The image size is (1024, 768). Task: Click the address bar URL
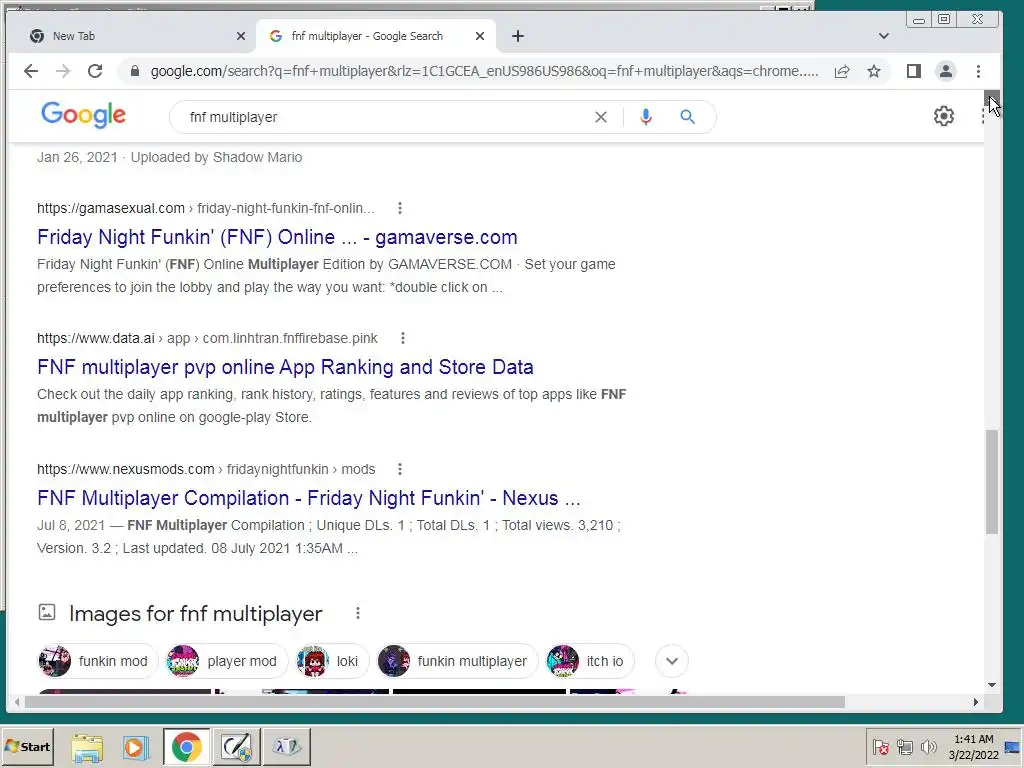click(x=484, y=71)
